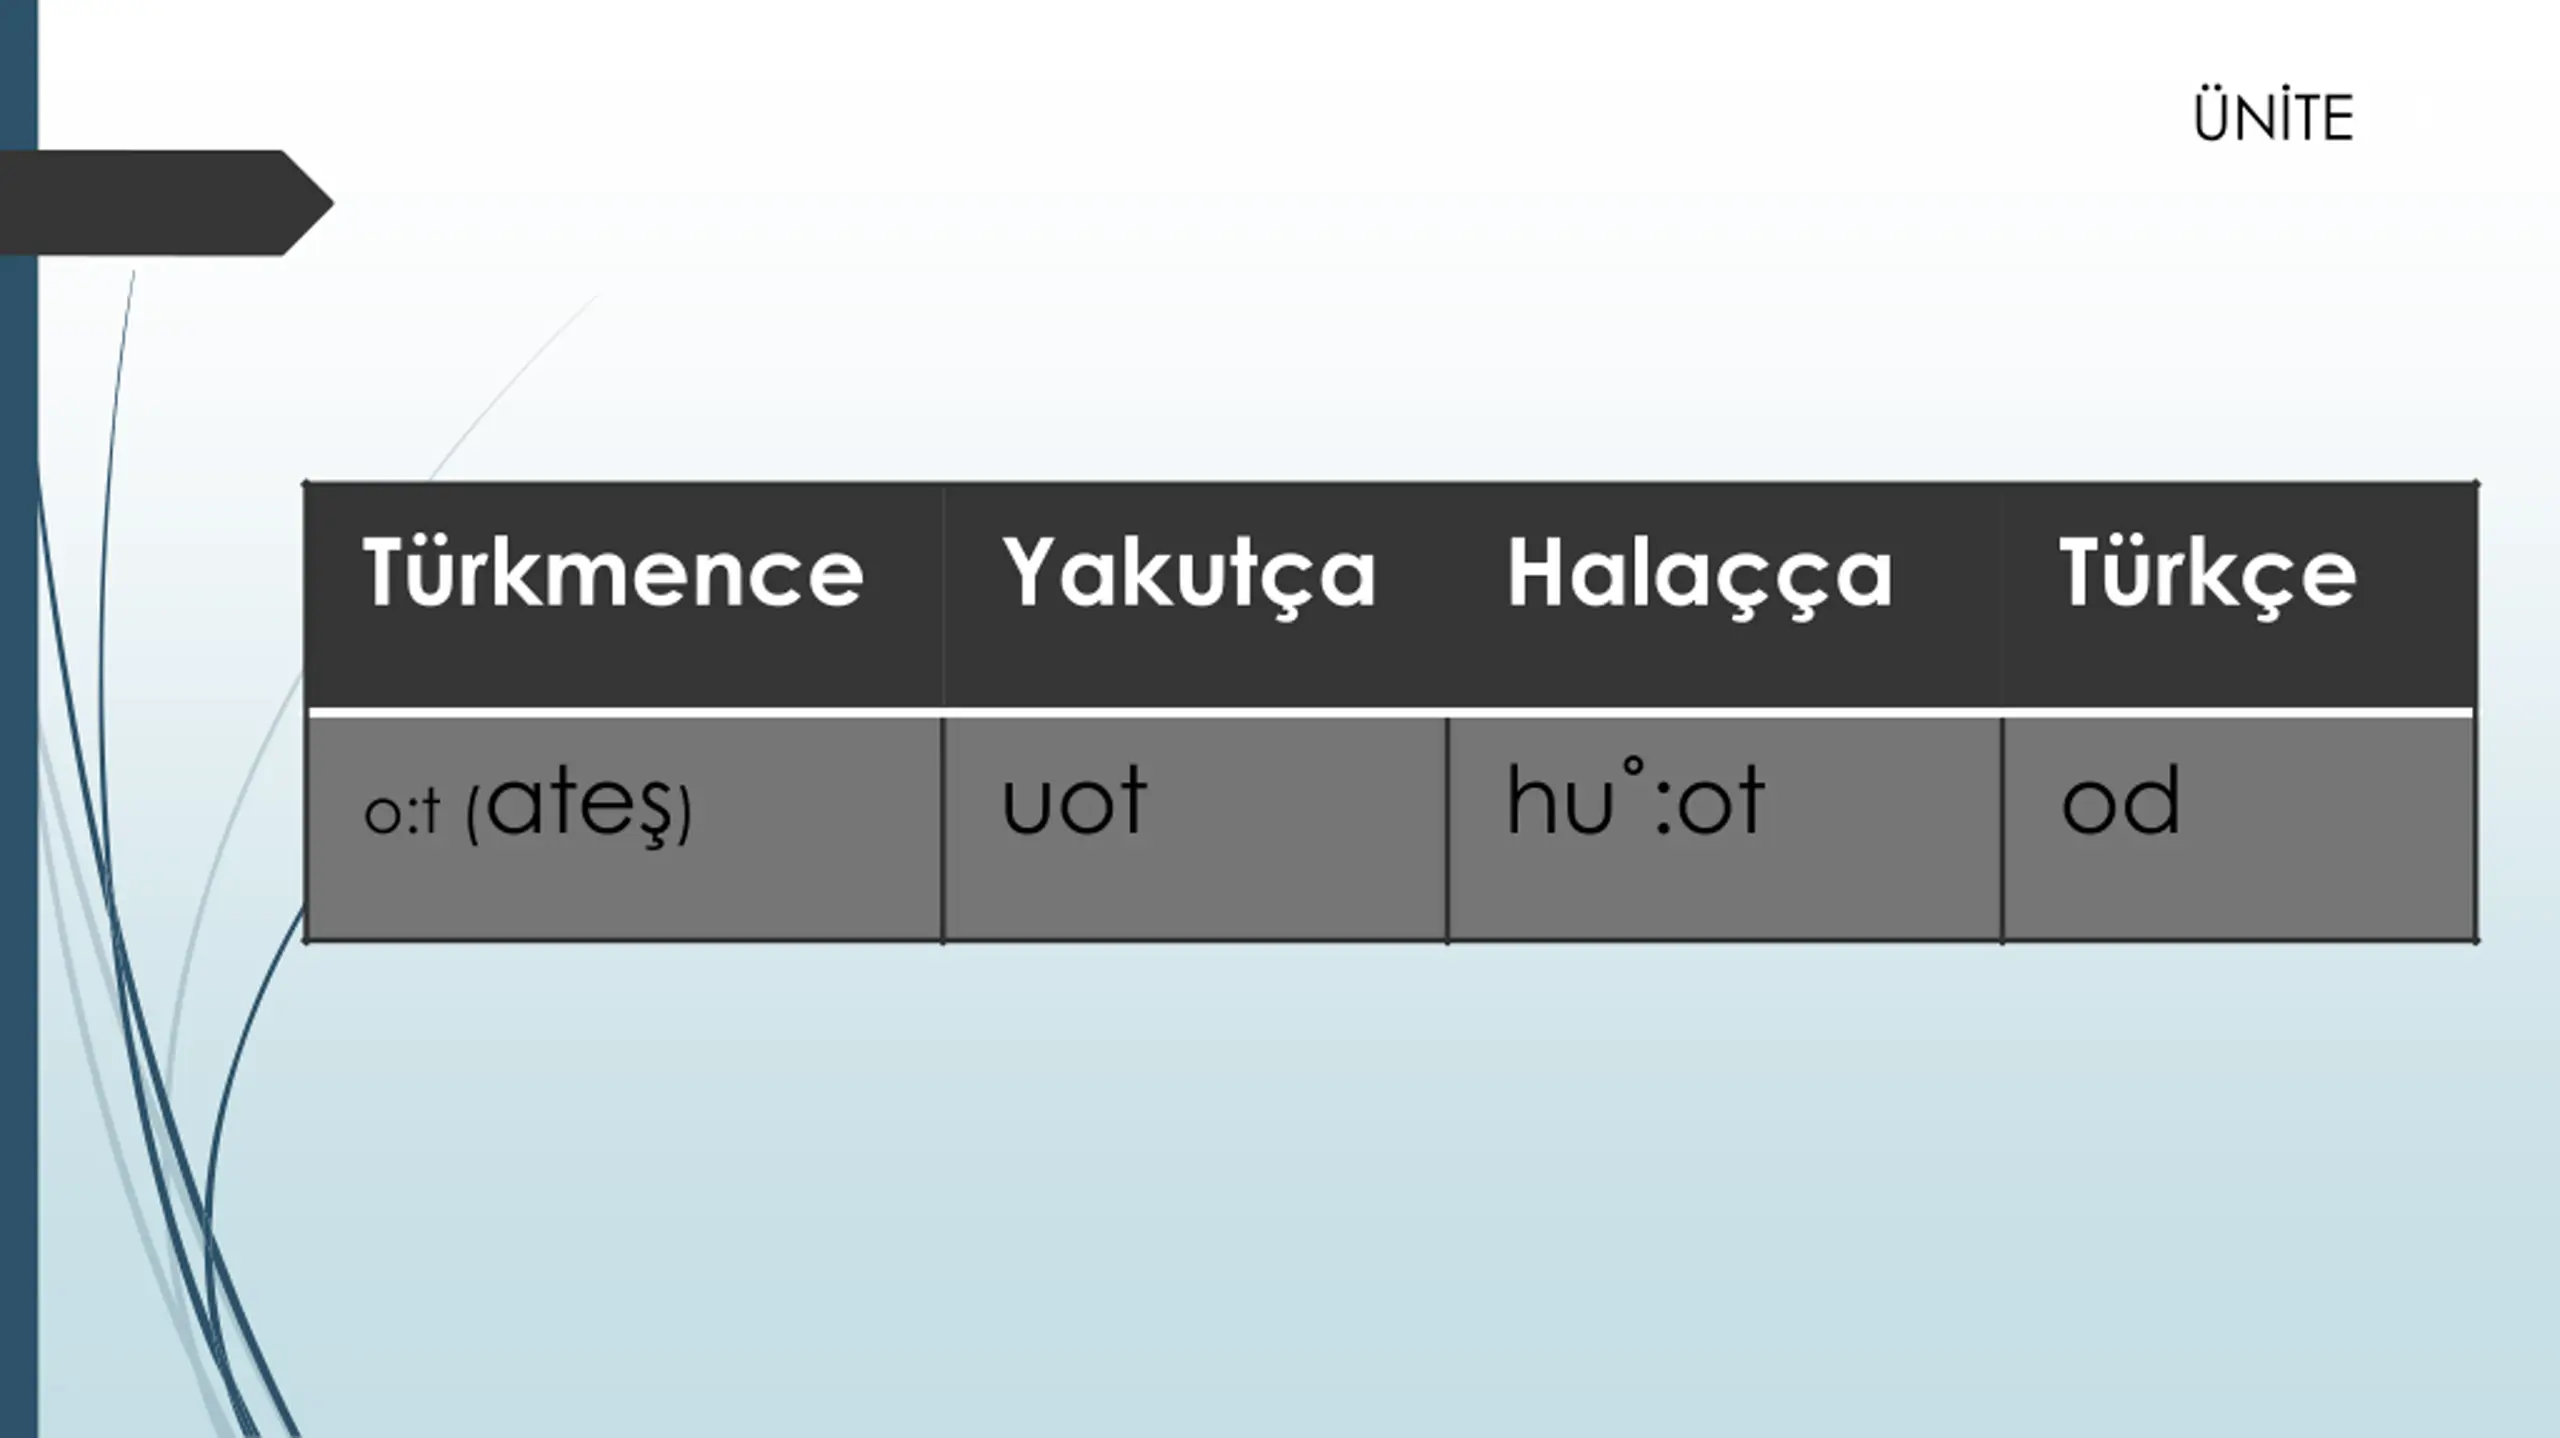The height and width of the screenshot is (1438, 2560).
Task: Click the border between the uot and hu°:ot cells
Action: [1446, 830]
